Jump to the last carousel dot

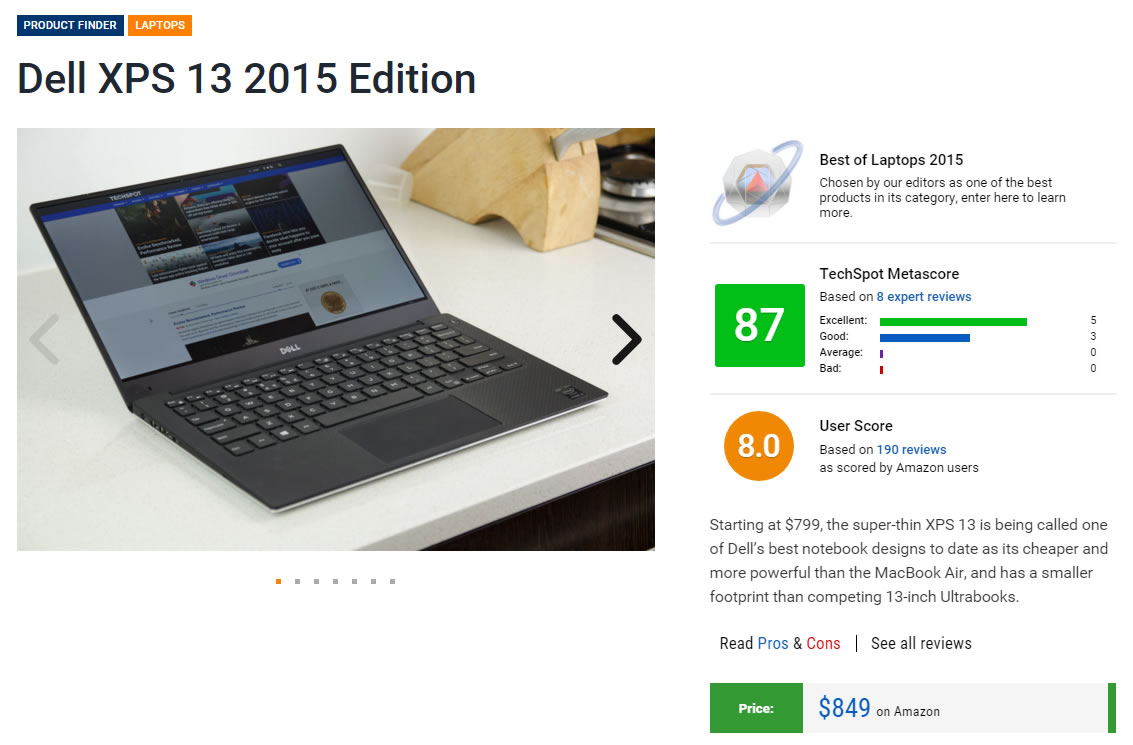(x=392, y=581)
